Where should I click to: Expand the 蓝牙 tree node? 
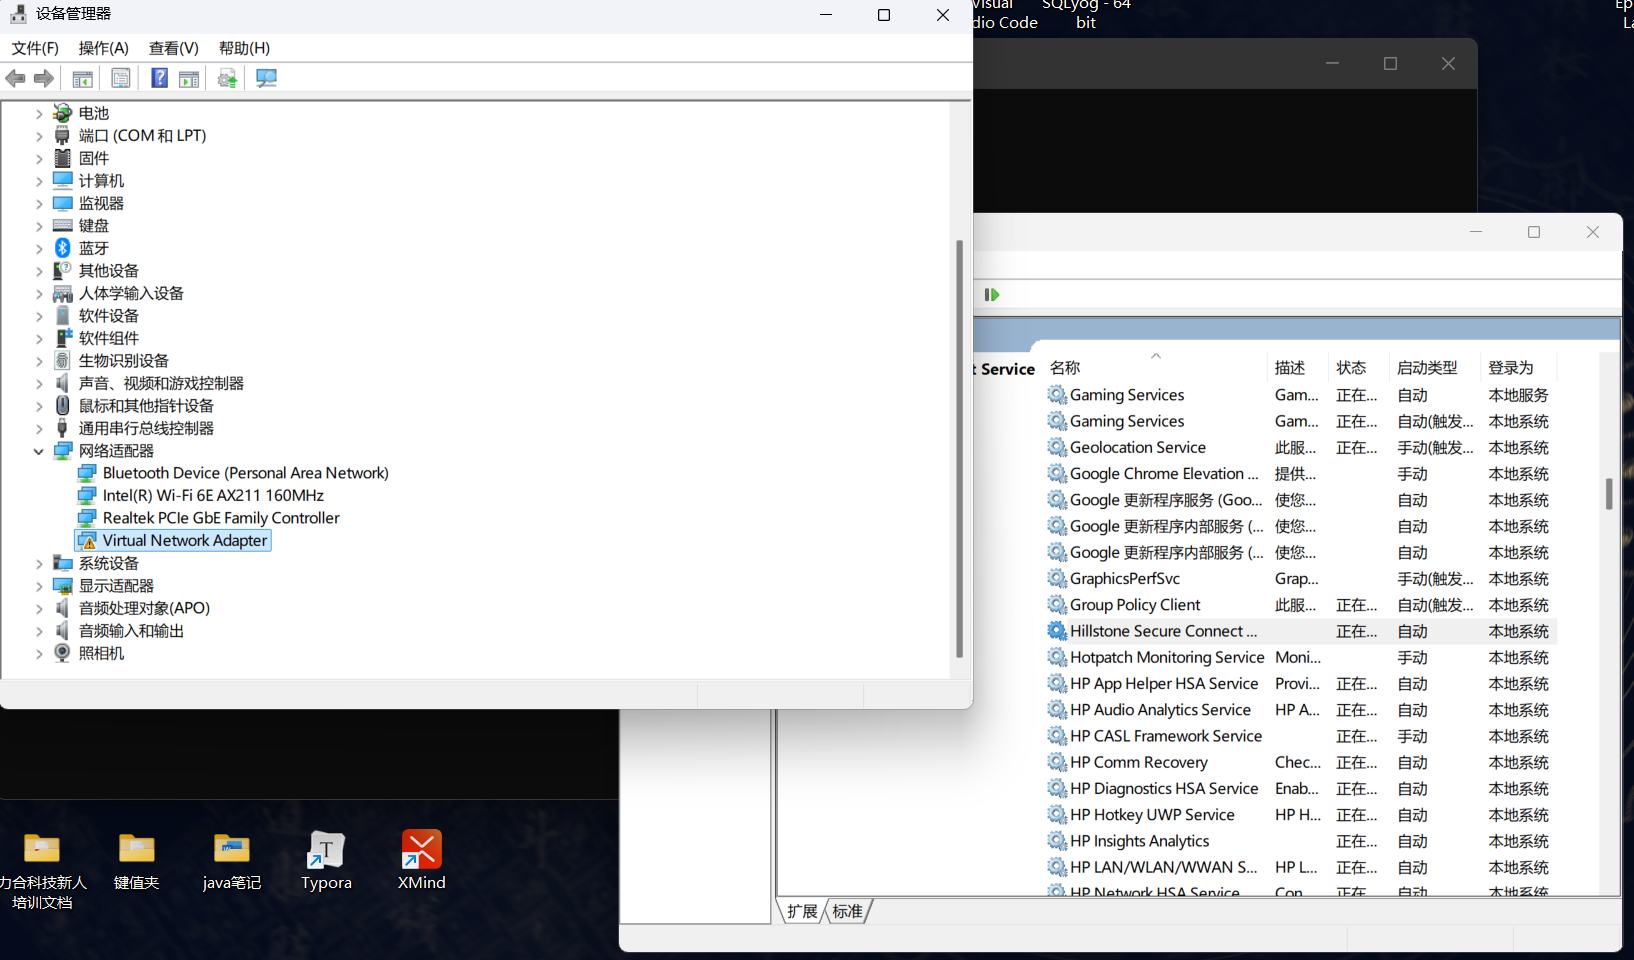click(x=39, y=248)
